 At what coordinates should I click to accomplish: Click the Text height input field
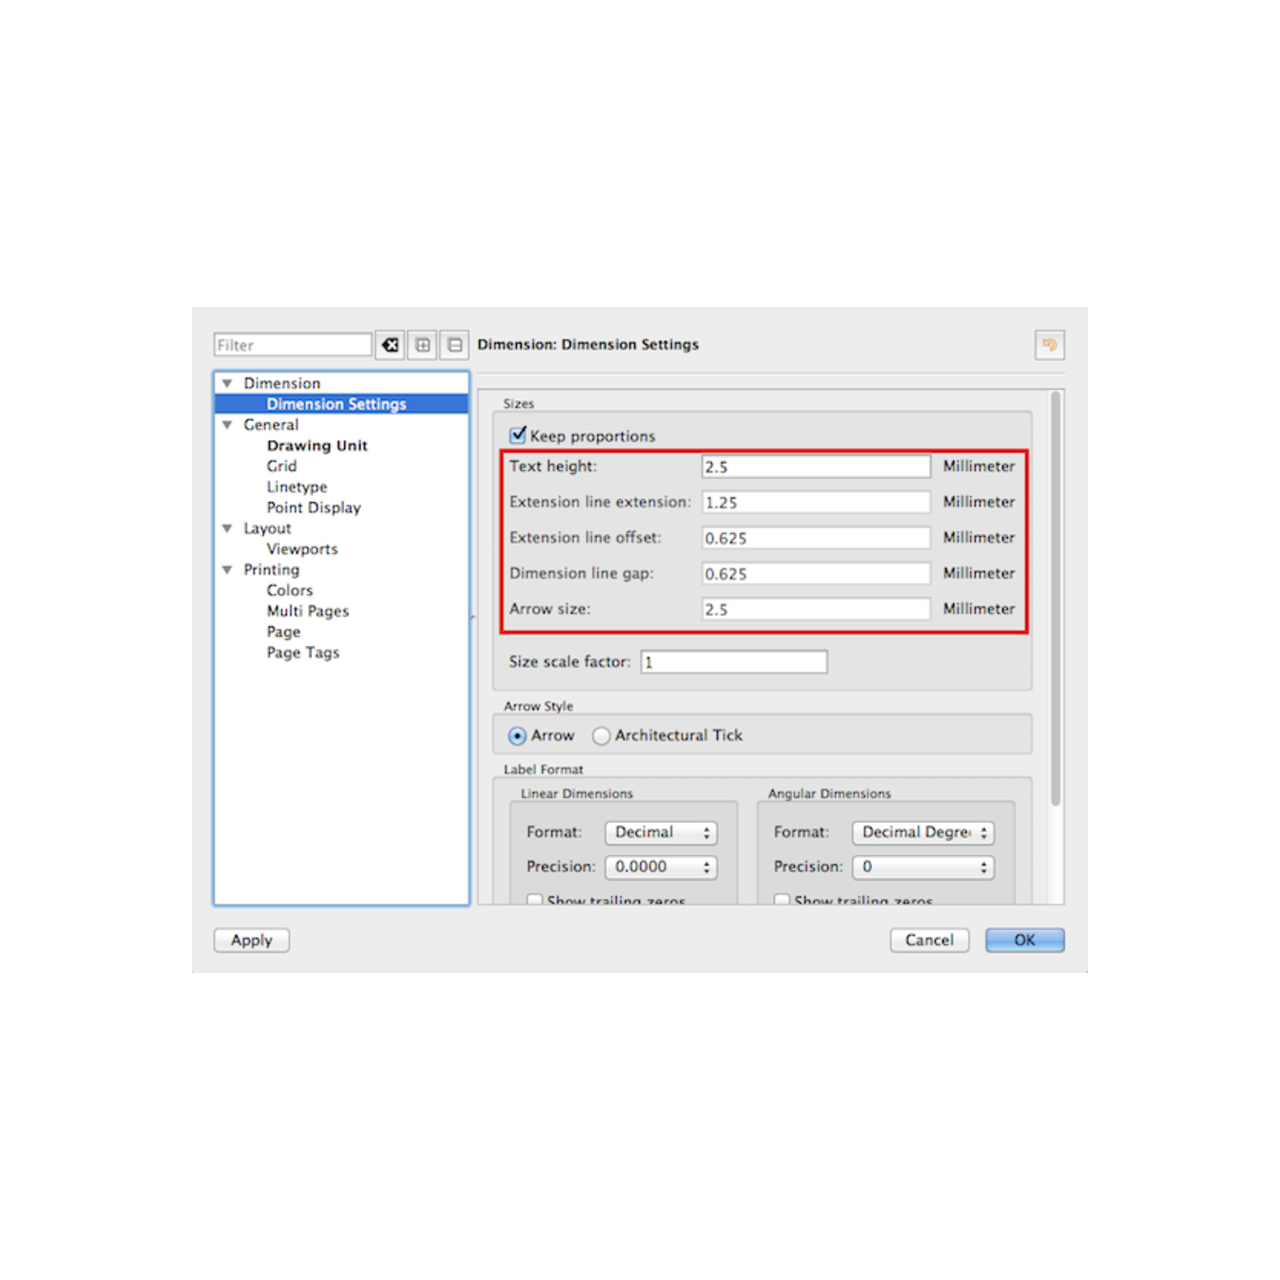(x=816, y=467)
